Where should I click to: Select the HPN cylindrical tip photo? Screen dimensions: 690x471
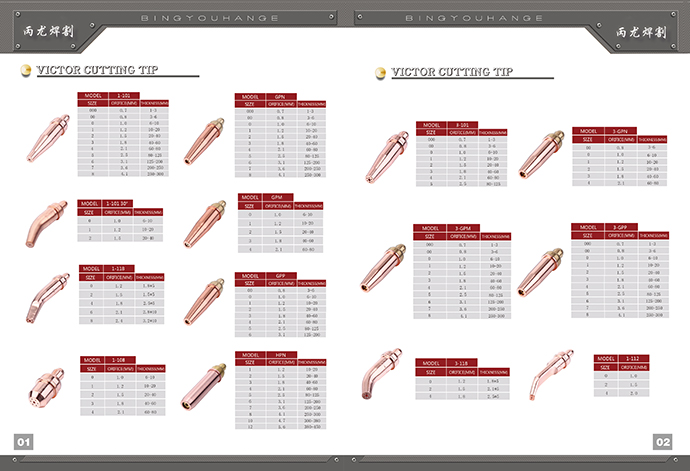(x=203, y=386)
